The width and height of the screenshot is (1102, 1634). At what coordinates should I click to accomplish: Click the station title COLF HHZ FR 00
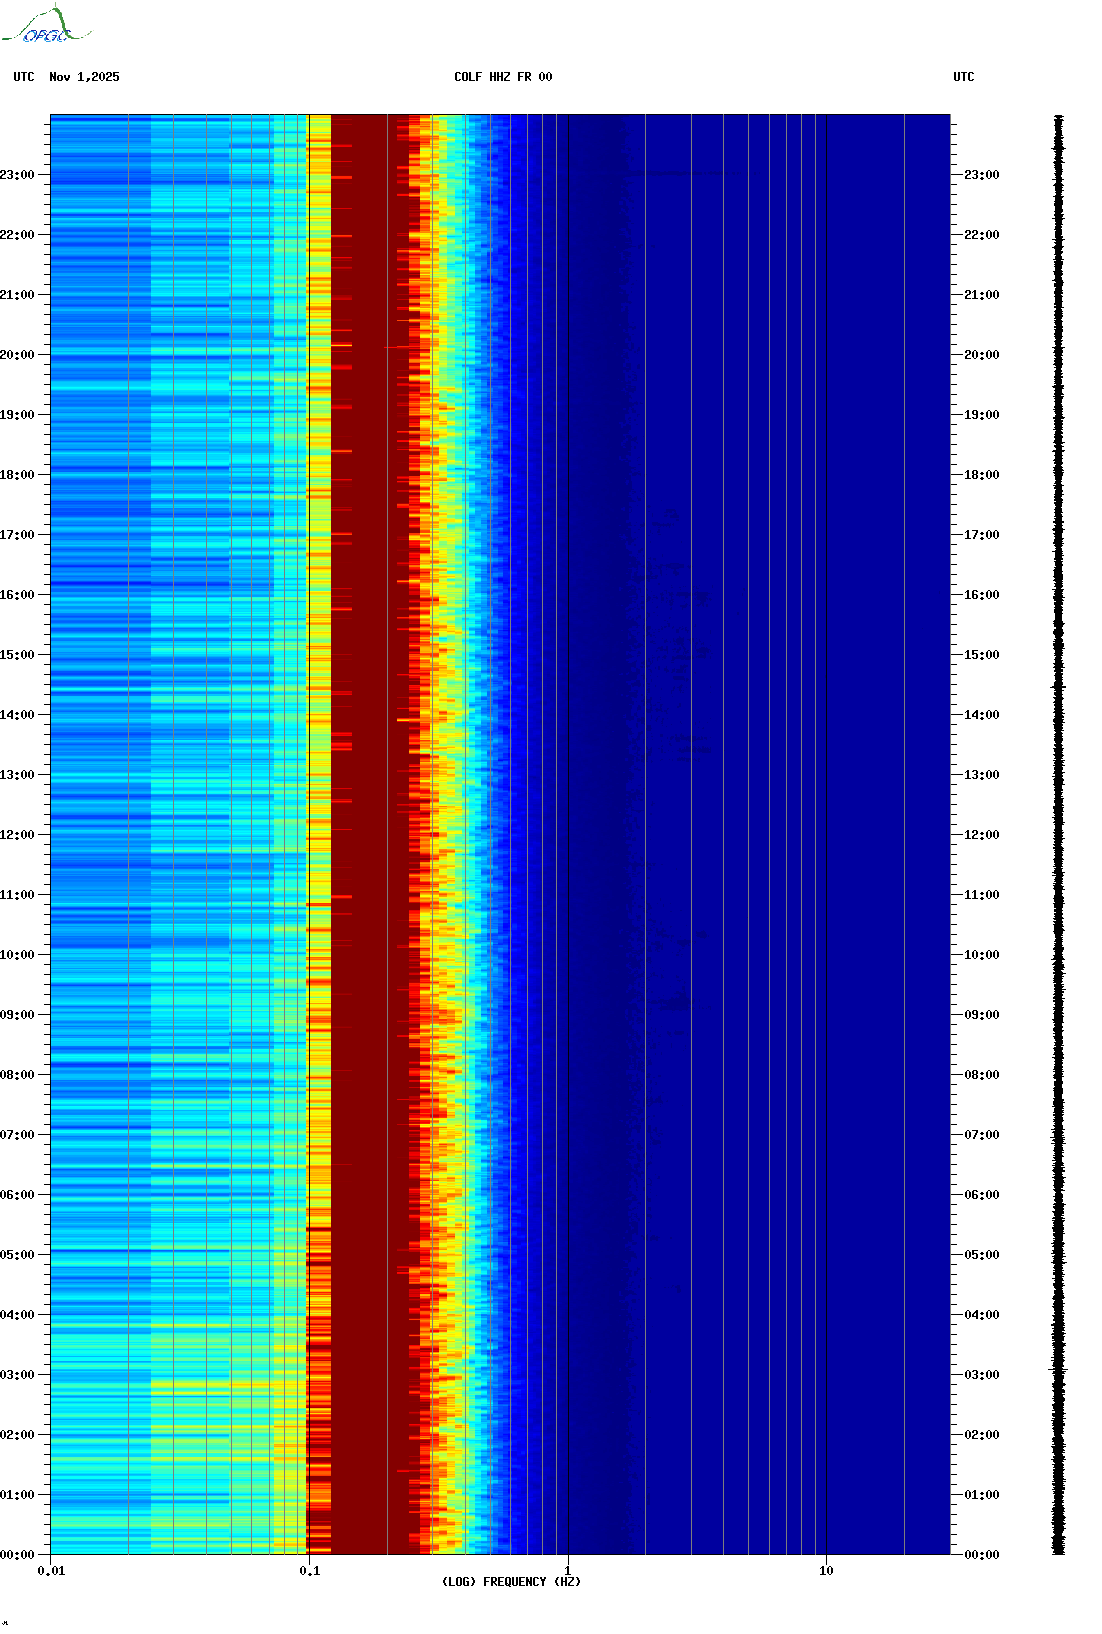(x=502, y=77)
